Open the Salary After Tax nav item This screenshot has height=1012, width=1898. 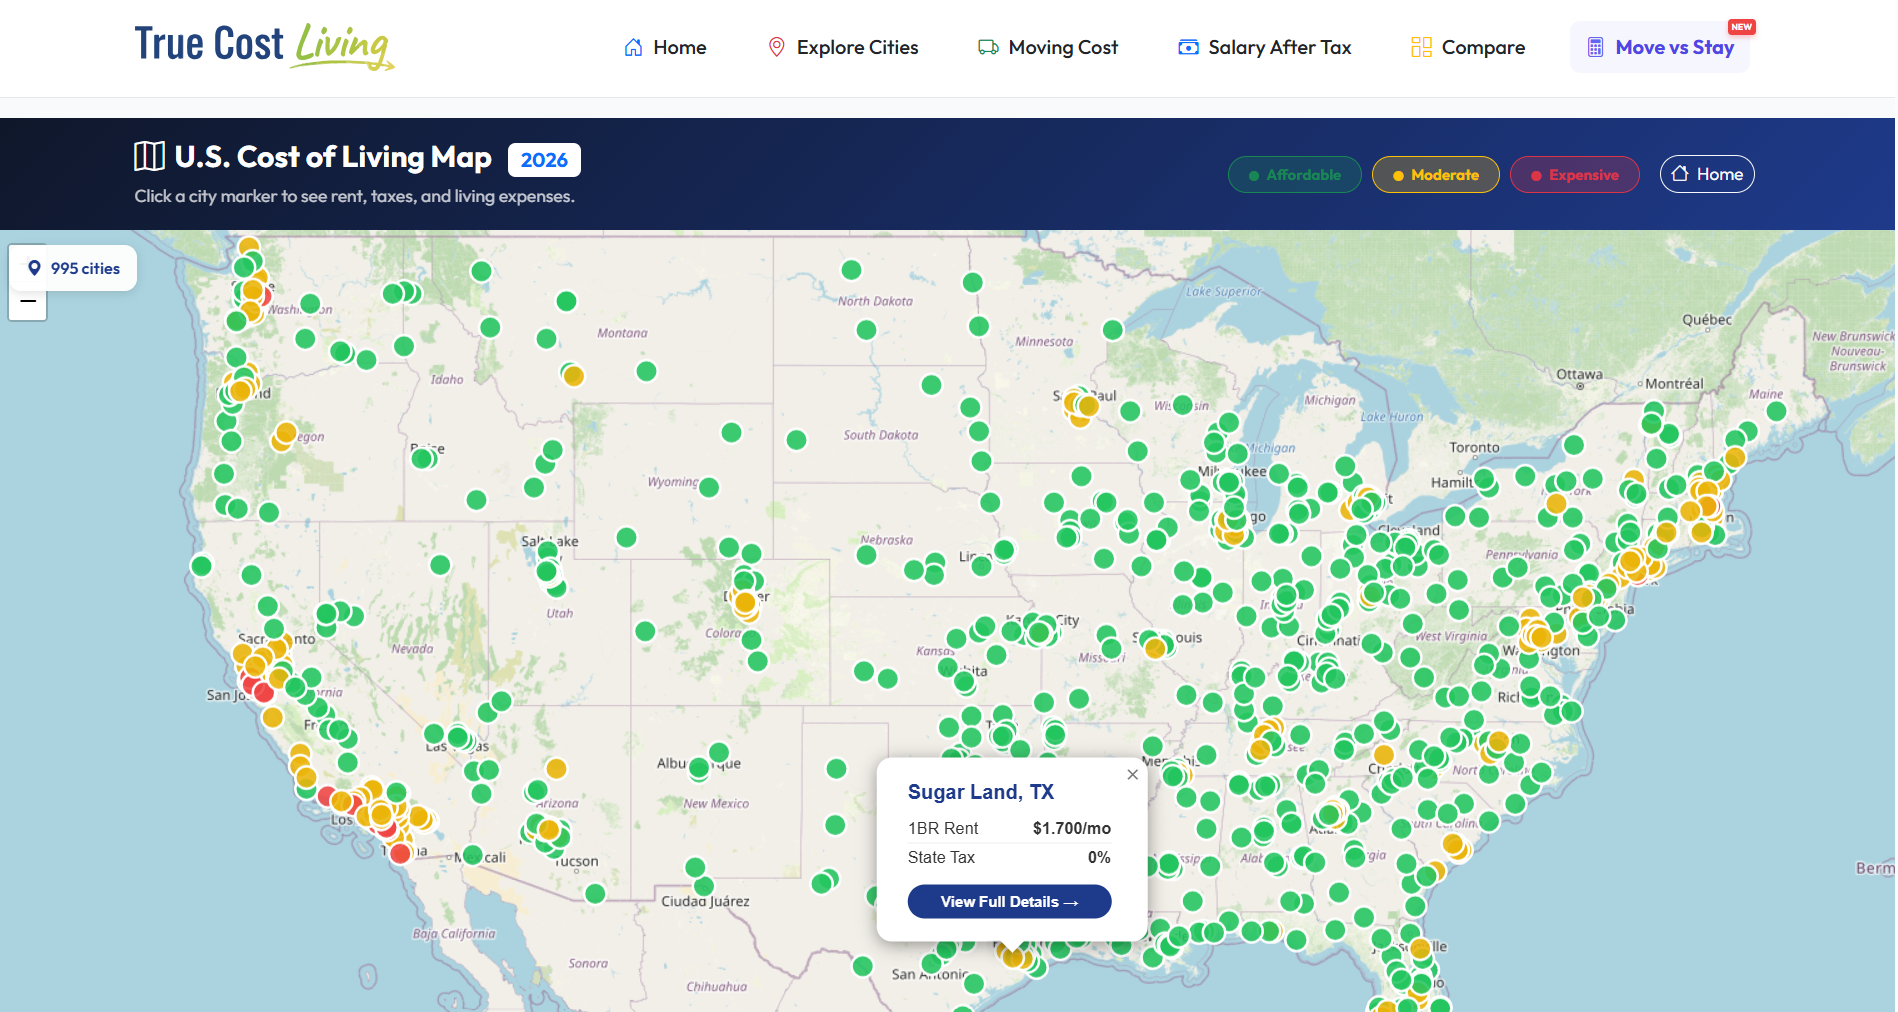1279,46
